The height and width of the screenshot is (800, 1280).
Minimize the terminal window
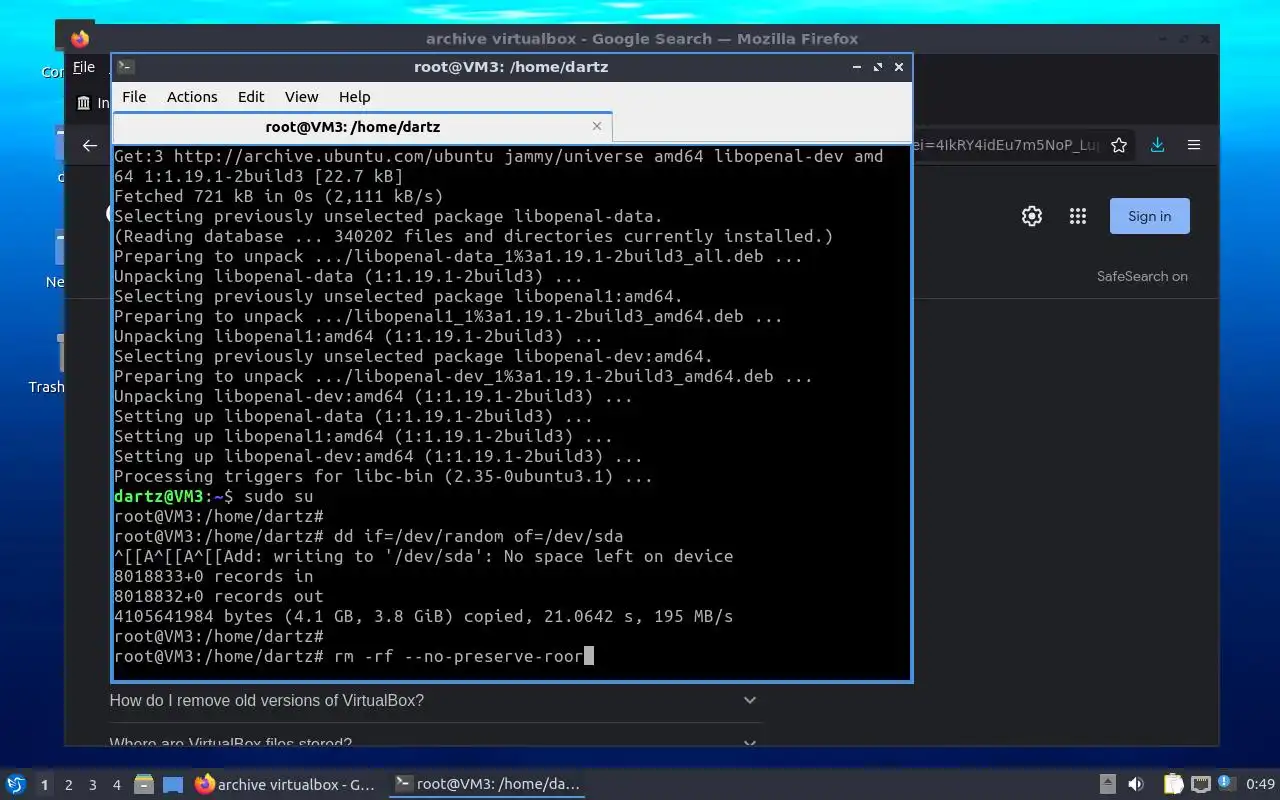[857, 67]
